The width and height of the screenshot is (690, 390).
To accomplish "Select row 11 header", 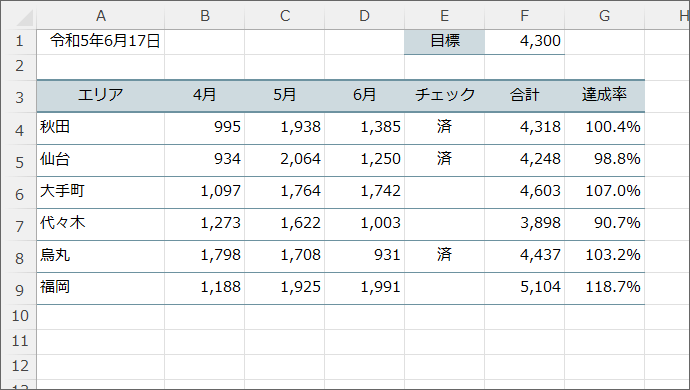I will pos(19,342).
